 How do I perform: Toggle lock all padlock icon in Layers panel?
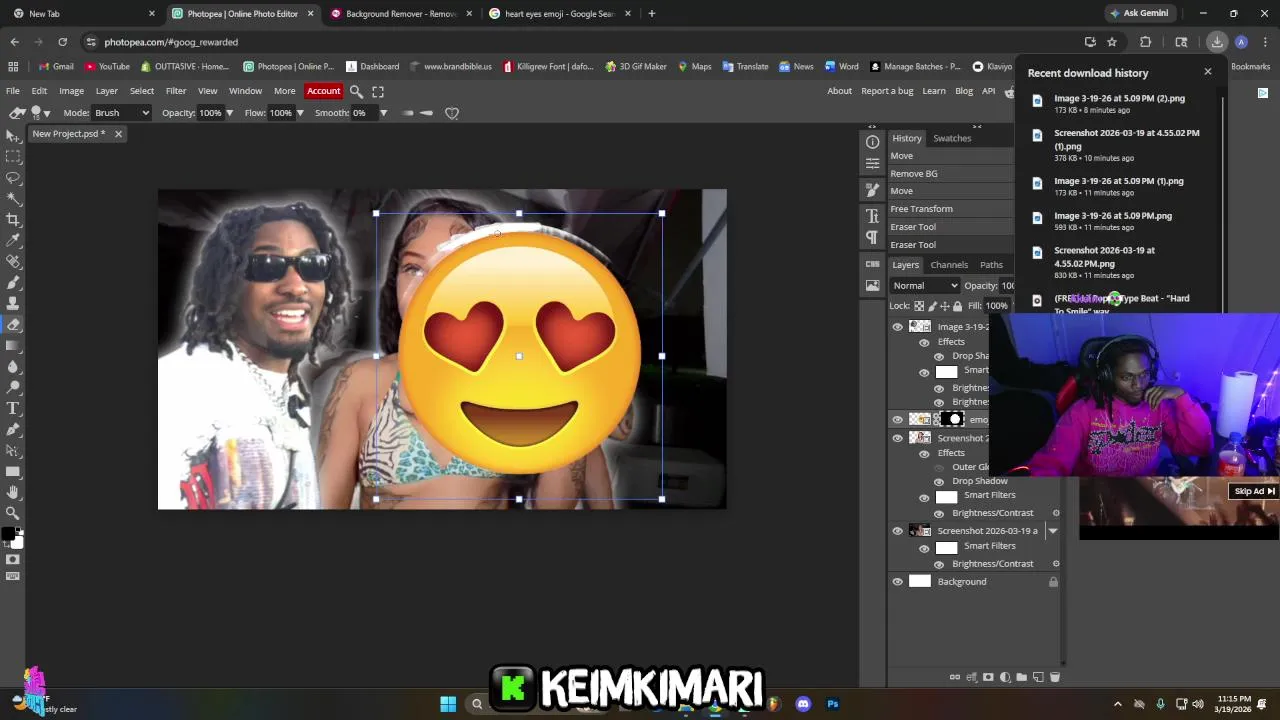957,306
